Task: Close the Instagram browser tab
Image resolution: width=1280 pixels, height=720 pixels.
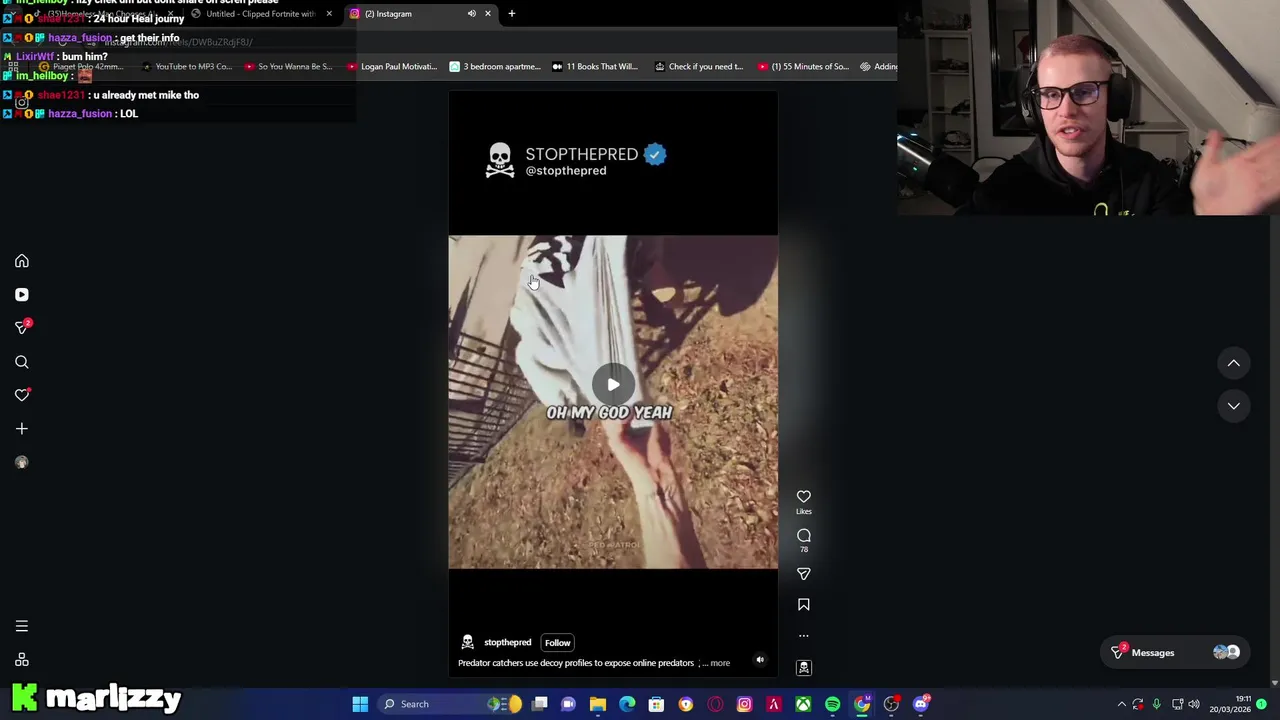Action: point(487,14)
